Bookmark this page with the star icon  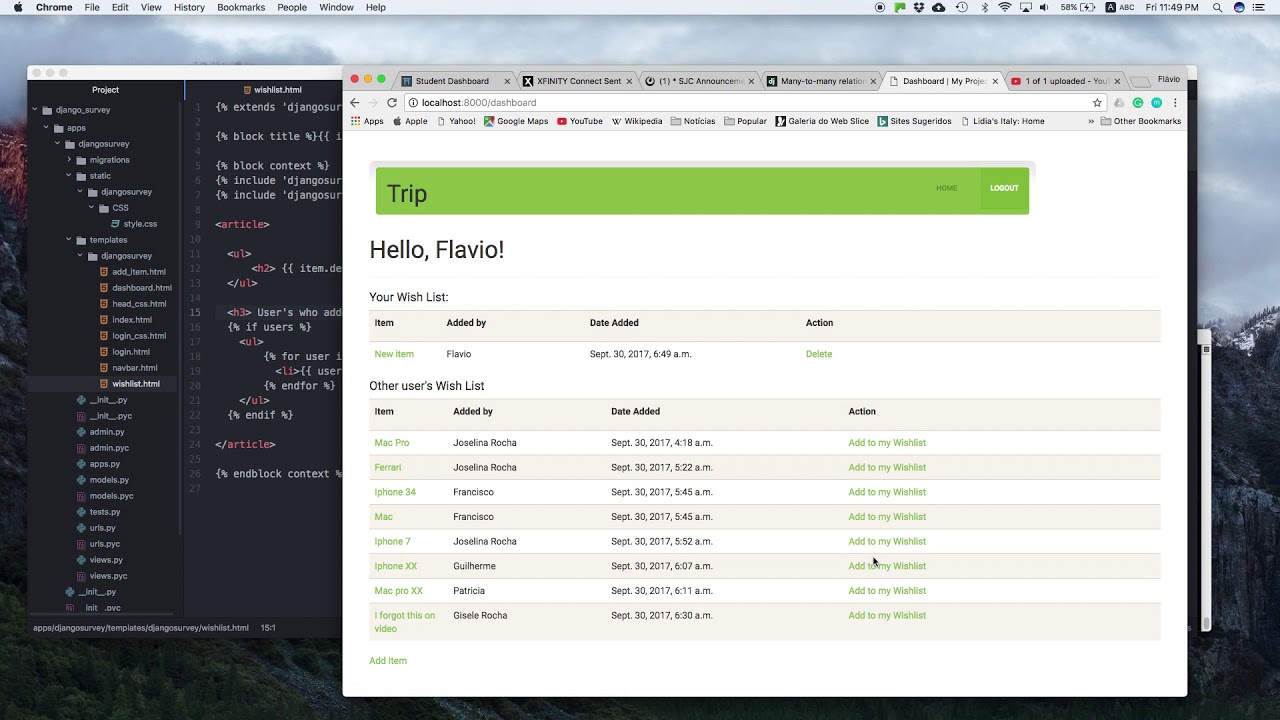click(x=1097, y=103)
